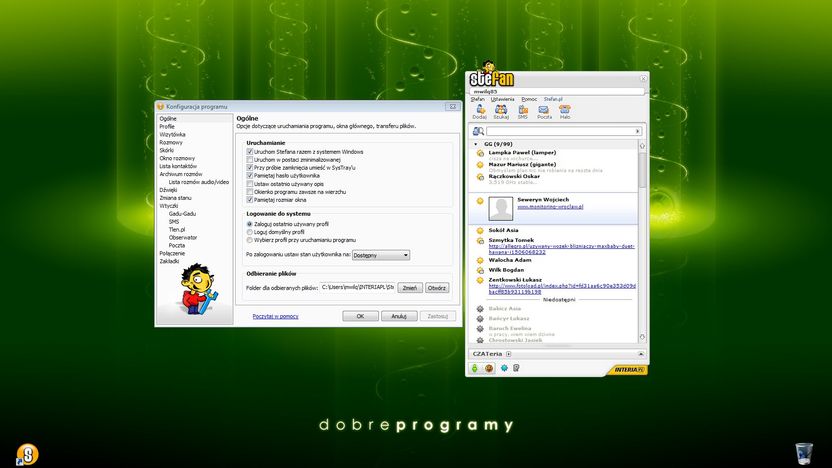Click contact list scrollbar down arrow

click(642, 337)
